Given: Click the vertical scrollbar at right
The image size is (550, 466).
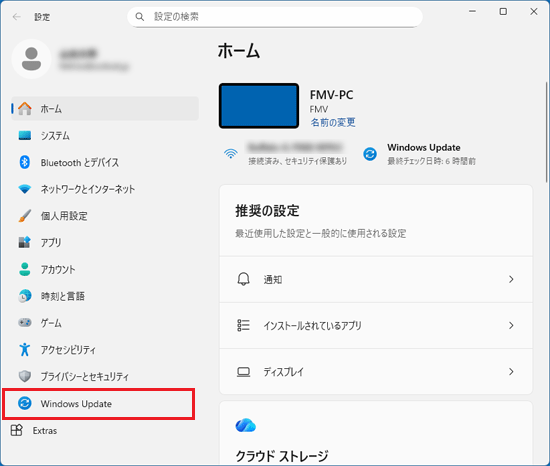Looking at the screenshot, I should pos(546,131).
